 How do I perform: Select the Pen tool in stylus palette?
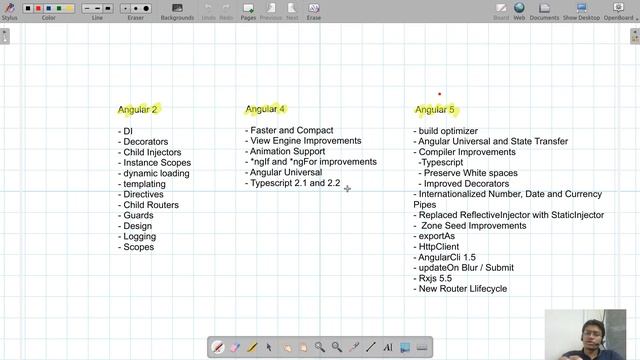tap(218, 347)
